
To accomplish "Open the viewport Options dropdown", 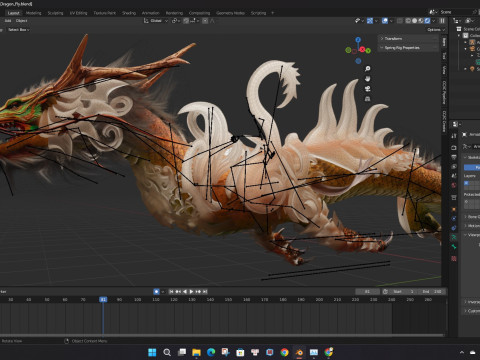I will click(x=436, y=30).
